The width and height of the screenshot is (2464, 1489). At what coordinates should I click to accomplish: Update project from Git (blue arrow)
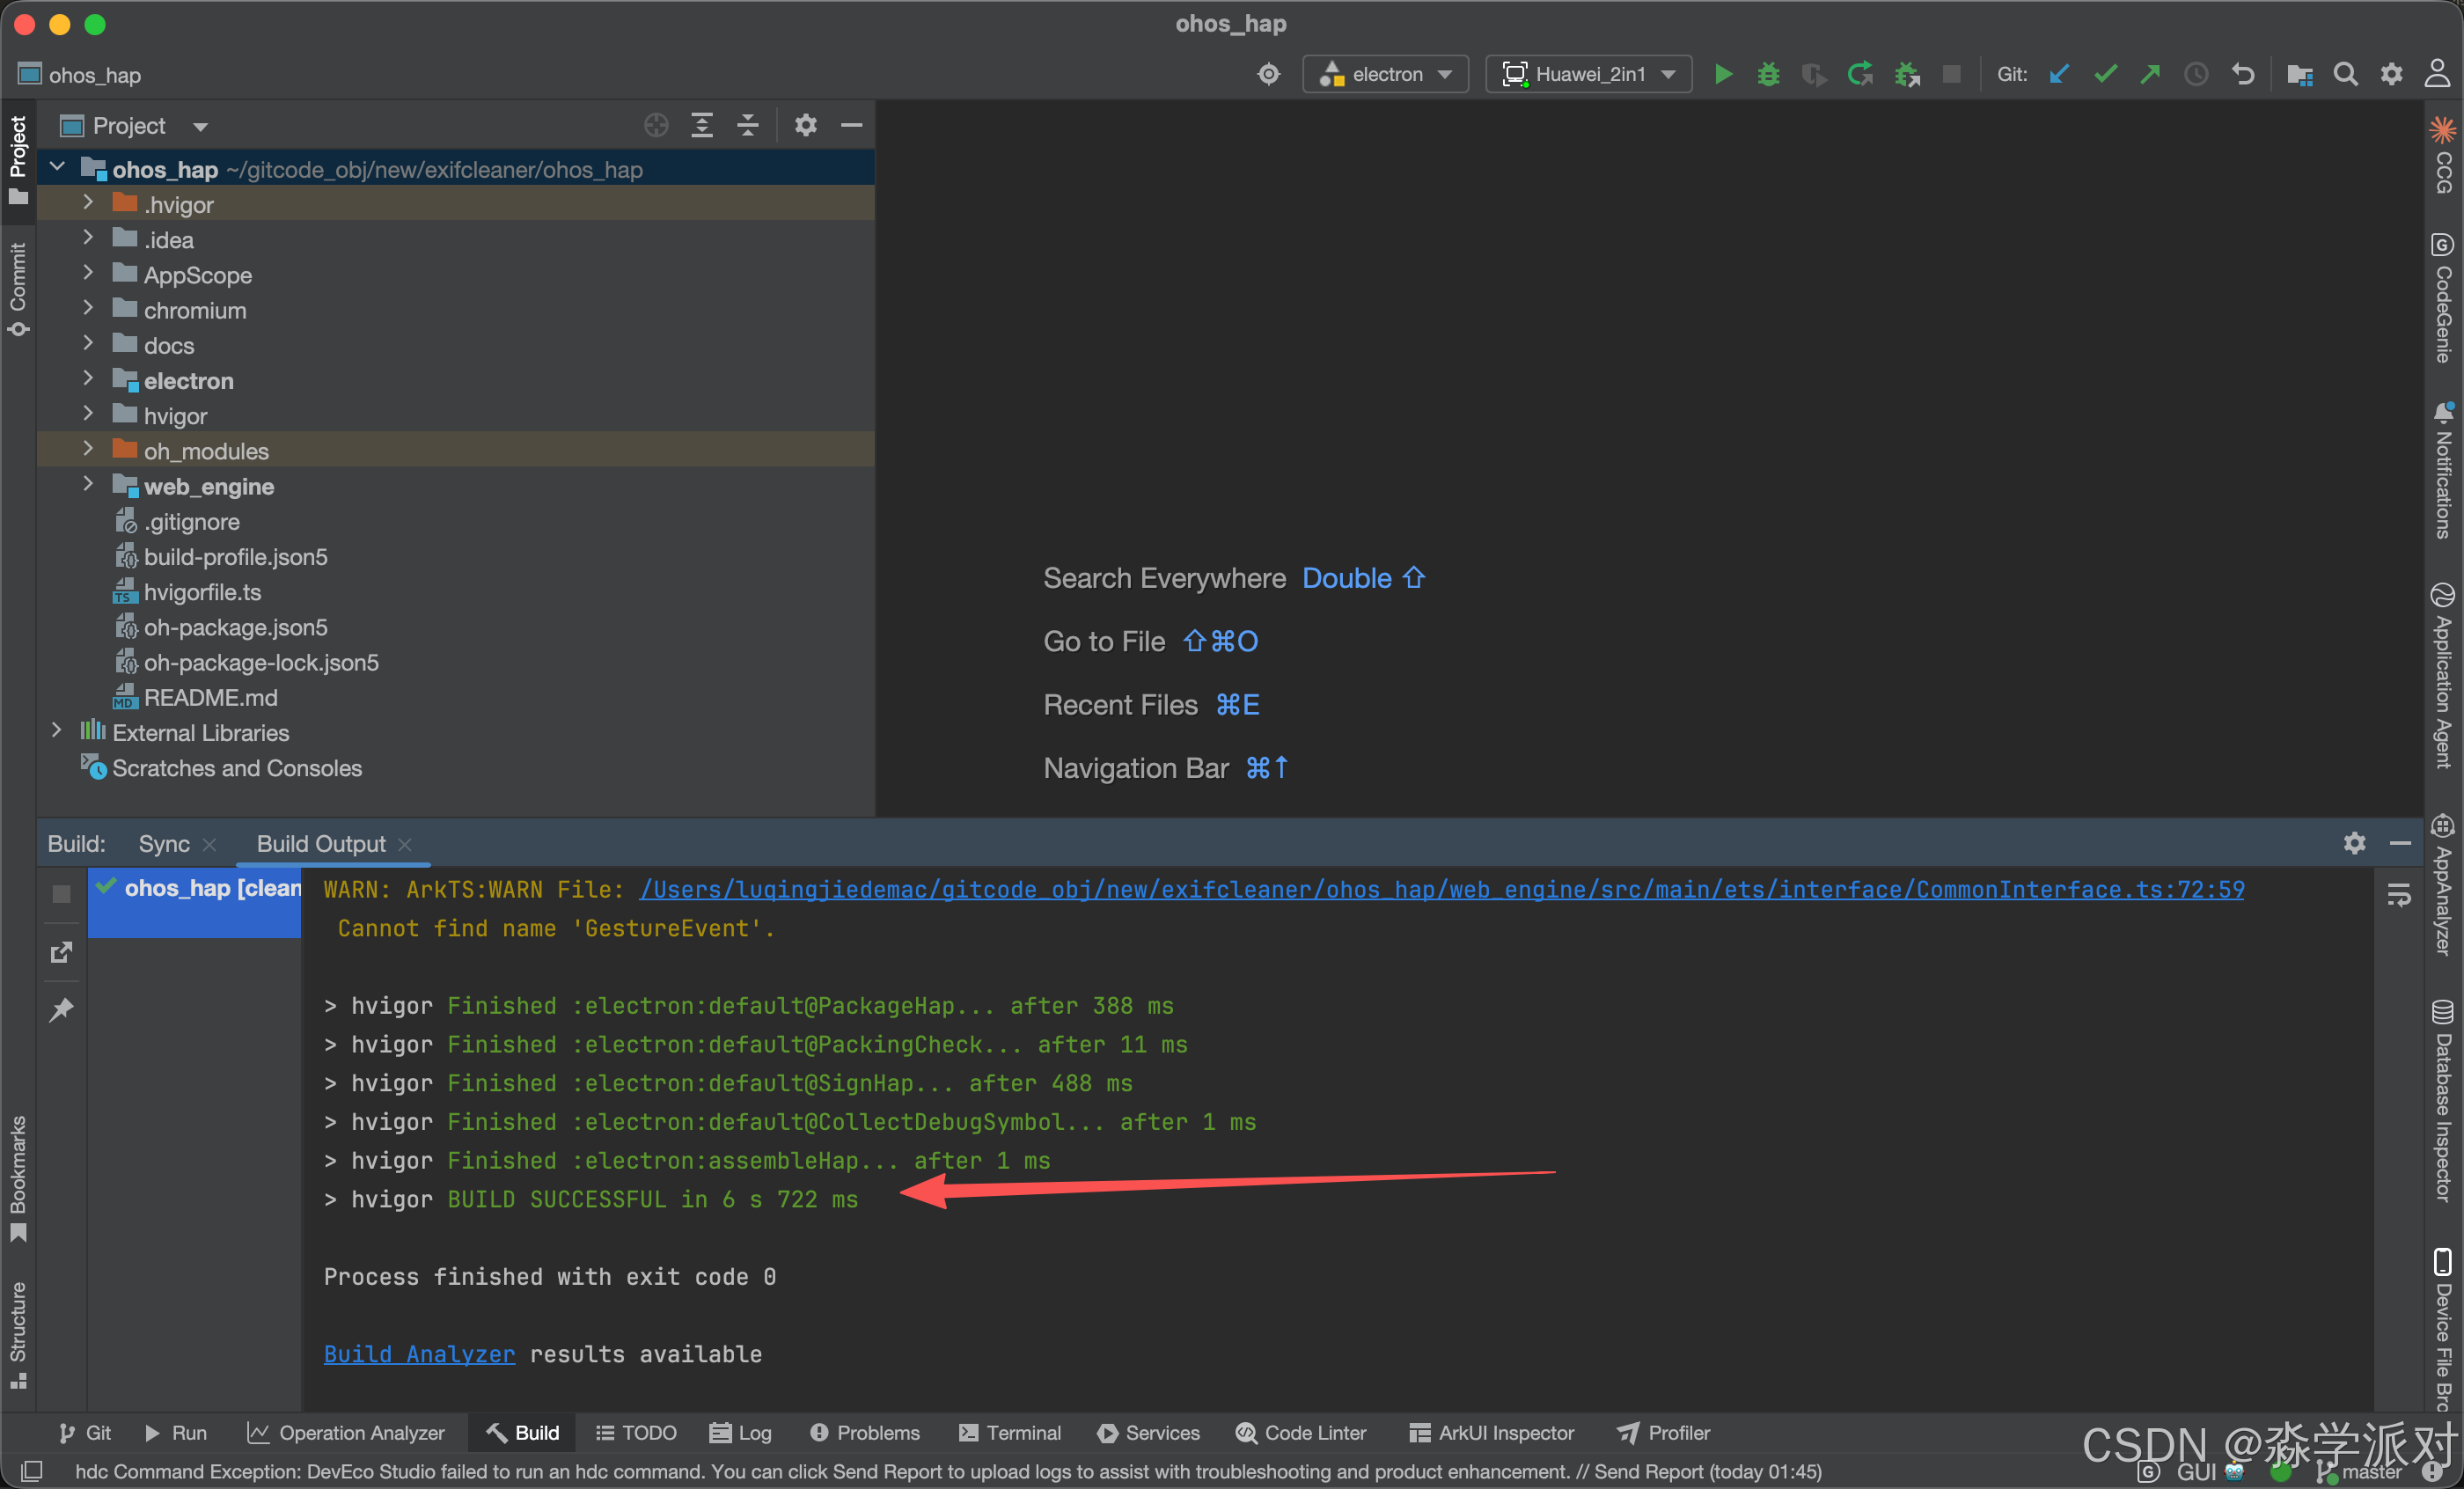point(2058,74)
